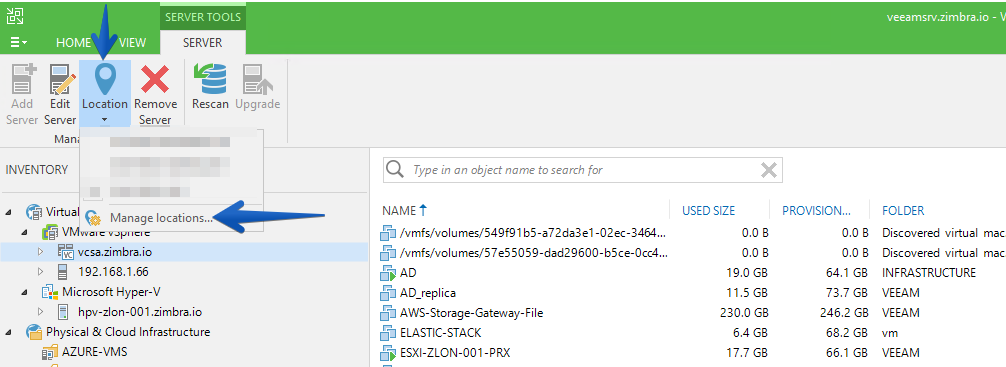Switch to the VIEW ribbon tab
The width and height of the screenshot is (1006, 367).
132,43
